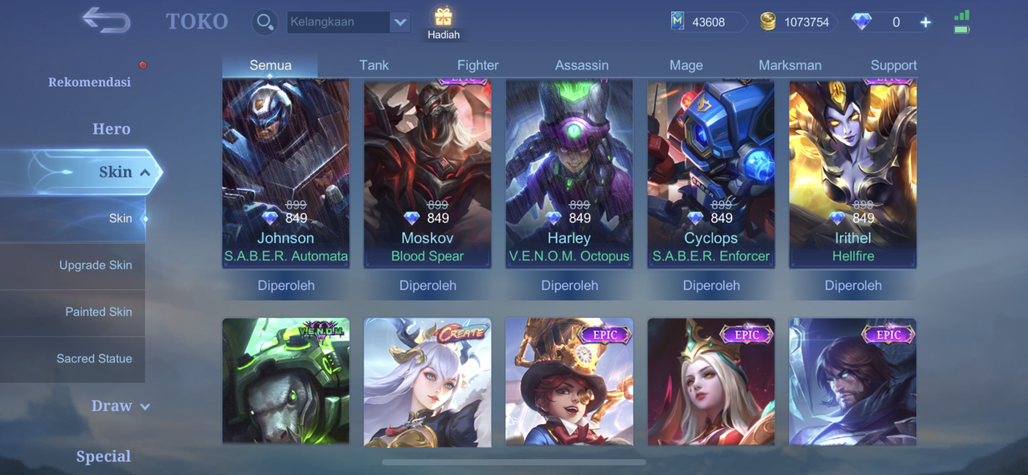Viewport: 1028px width, 475px height.
Task: Select the Johnson S.A.B.E.R. Automata skin card
Action: pos(286,174)
